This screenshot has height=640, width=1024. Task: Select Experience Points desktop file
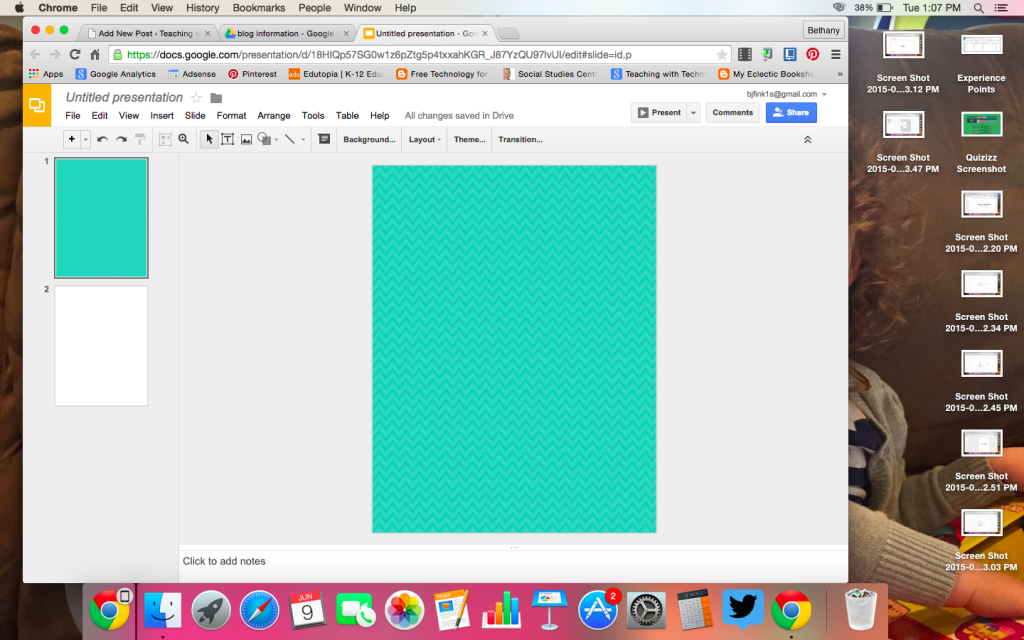tap(981, 63)
